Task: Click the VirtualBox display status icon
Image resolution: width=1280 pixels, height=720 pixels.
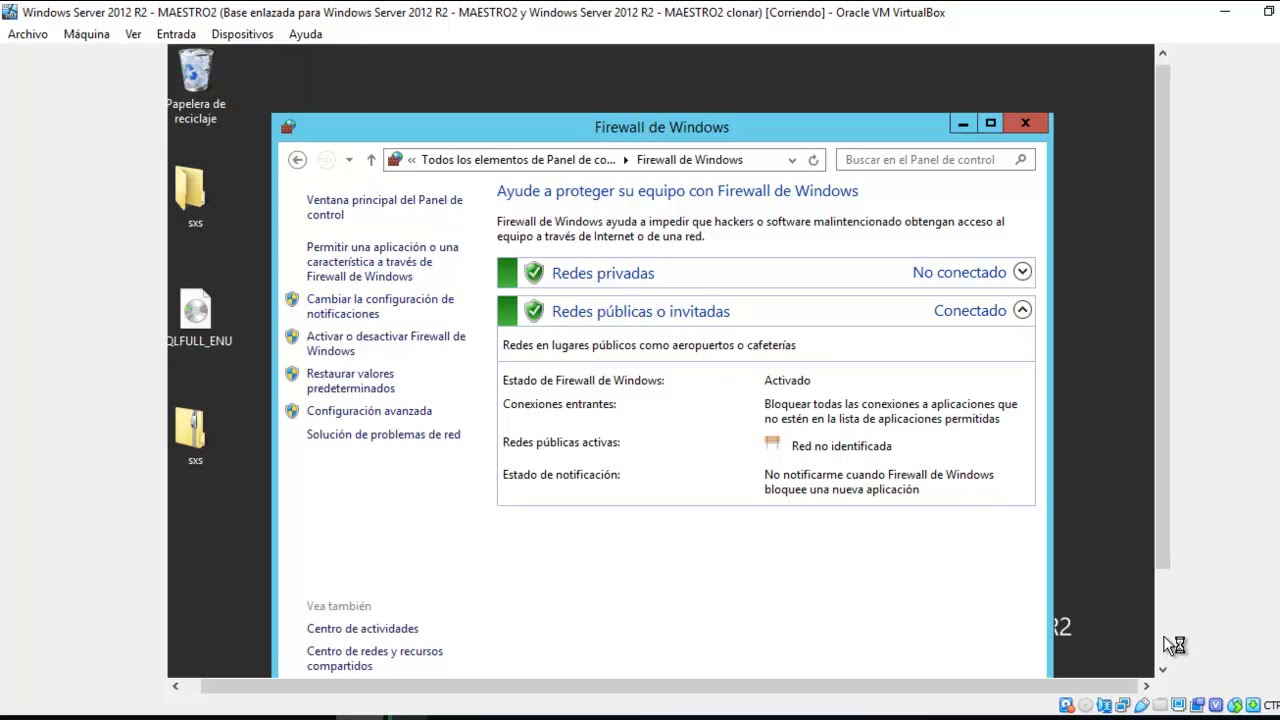Action: click(1178, 705)
